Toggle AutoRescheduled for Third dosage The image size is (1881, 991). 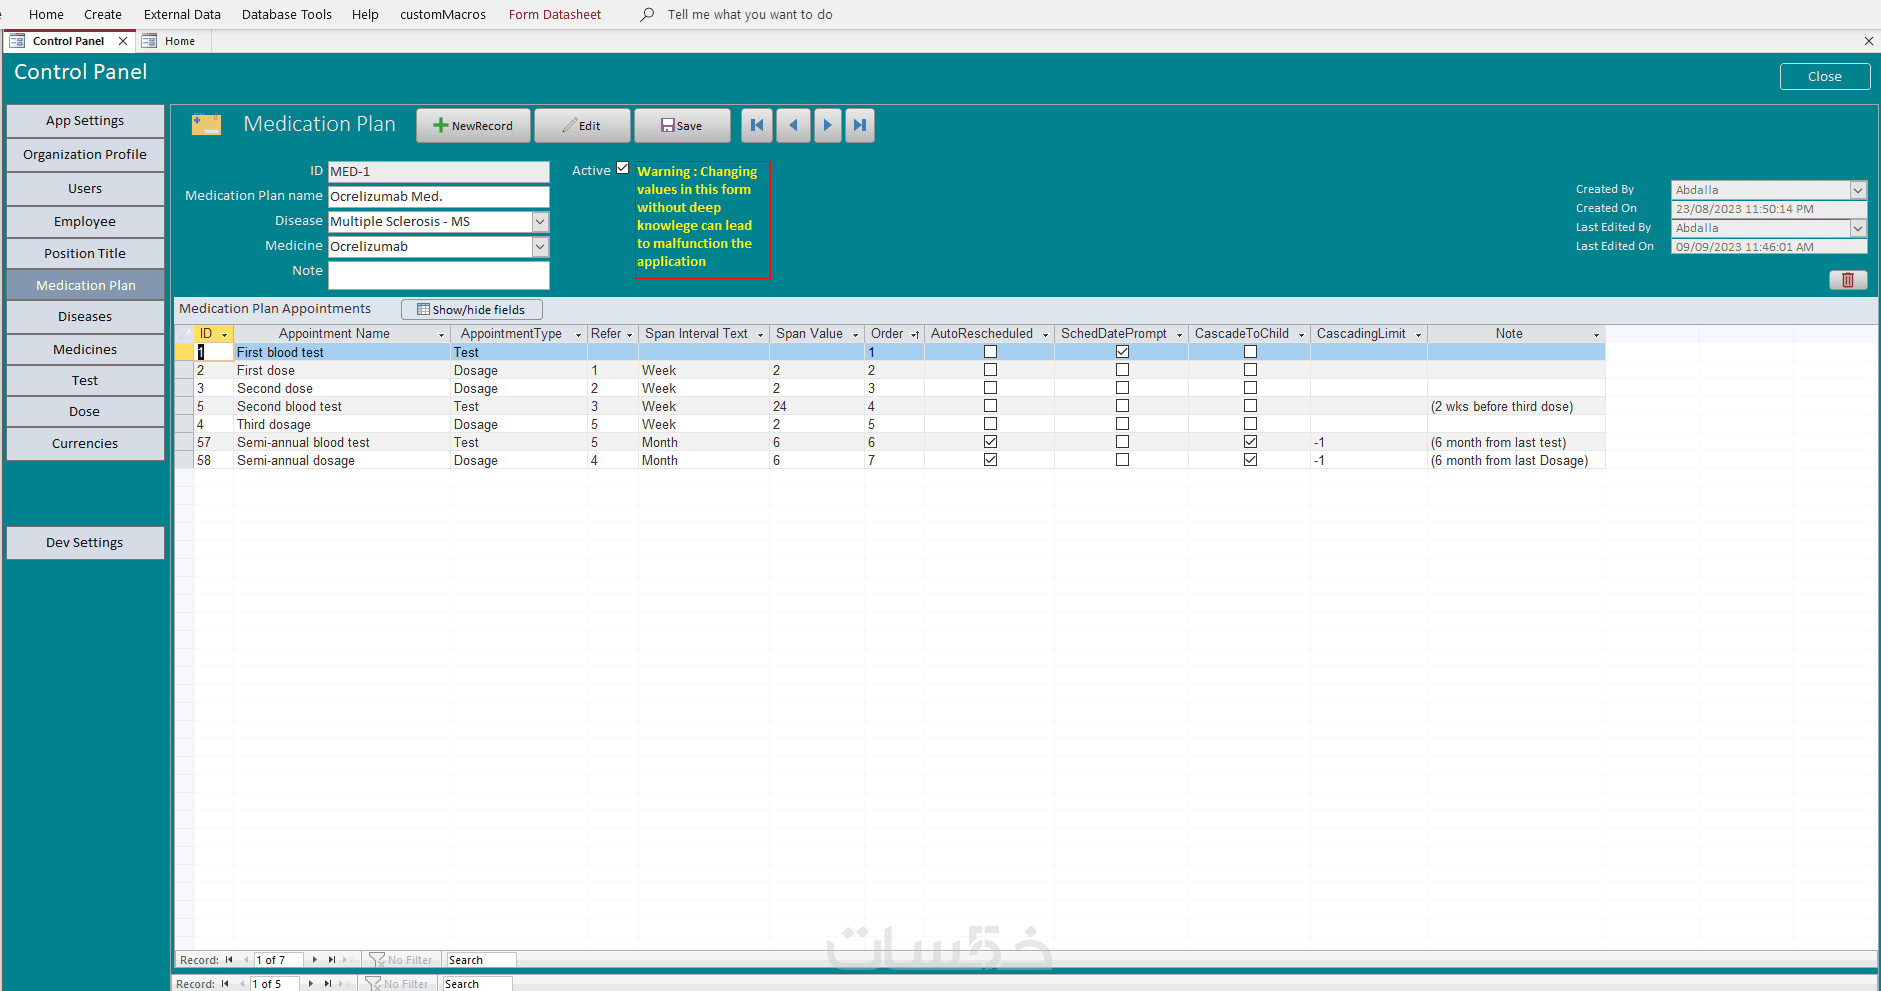point(990,424)
